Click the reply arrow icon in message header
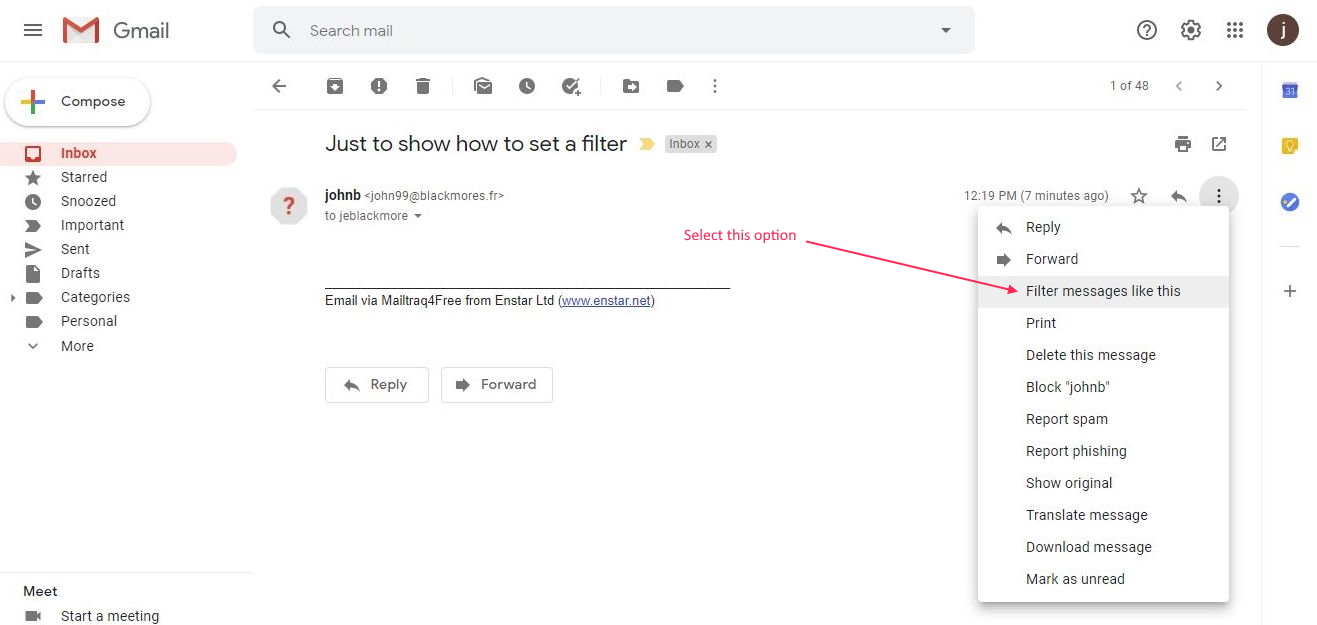This screenshot has height=625, width=1317. 1179,196
